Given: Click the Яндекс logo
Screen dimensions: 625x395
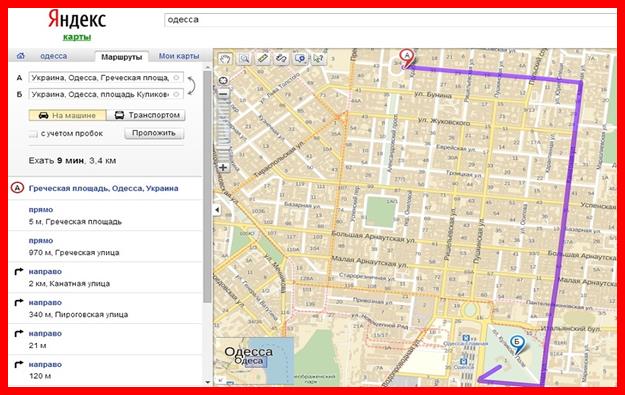Looking at the screenshot, I should (77, 20).
